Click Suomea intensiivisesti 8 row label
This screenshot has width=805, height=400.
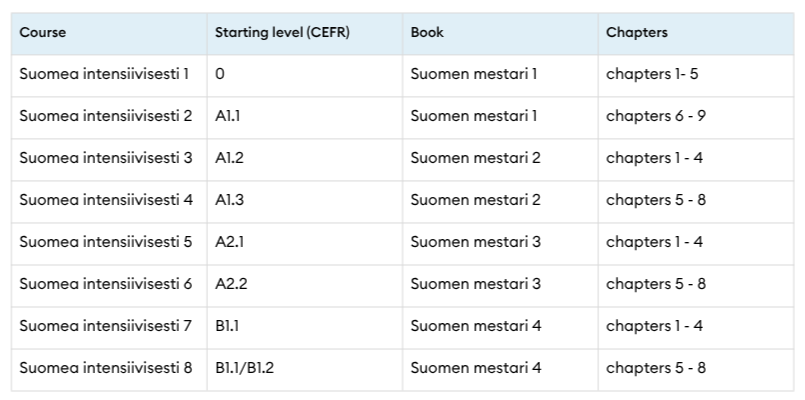coord(105,368)
